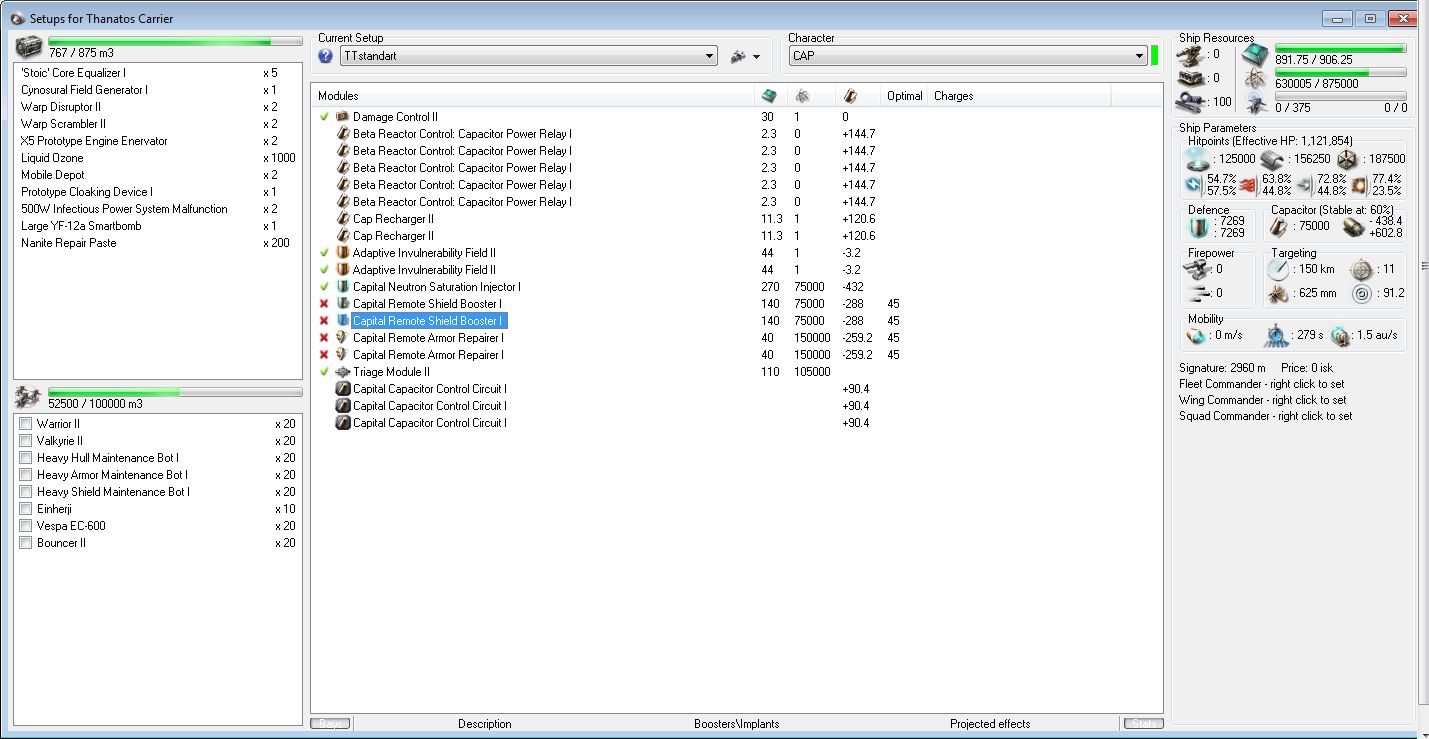Image resolution: width=1429 pixels, height=739 pixels.
Task: Click the CPU usage bar in Ship Resources
Action: pyautogui.click(x=1340, y=48)
